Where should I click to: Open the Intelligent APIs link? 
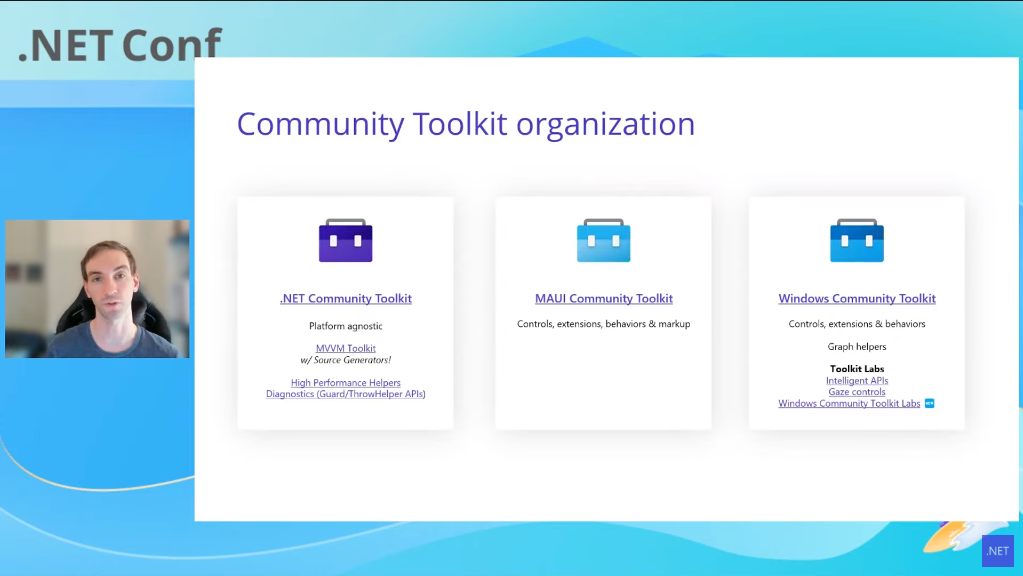(x=857, y=380)
